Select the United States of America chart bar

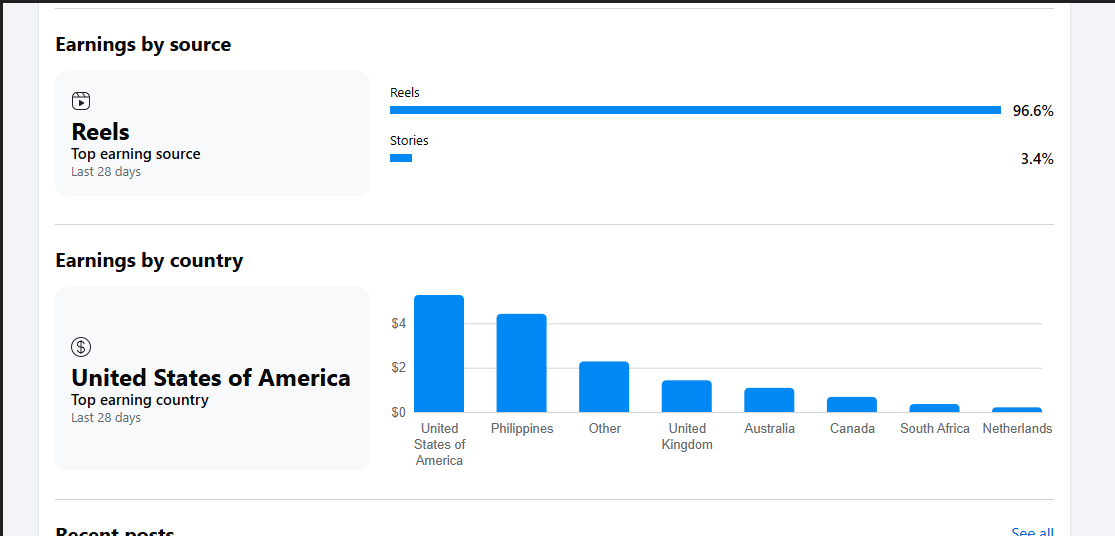click(439, 353)
